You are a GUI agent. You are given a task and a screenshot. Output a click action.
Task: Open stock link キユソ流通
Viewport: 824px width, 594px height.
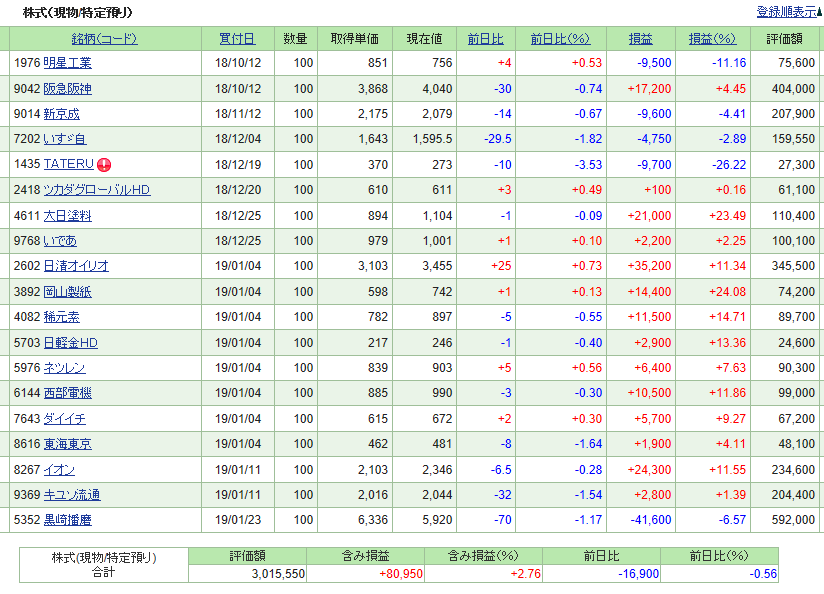(x=71, y=495)
